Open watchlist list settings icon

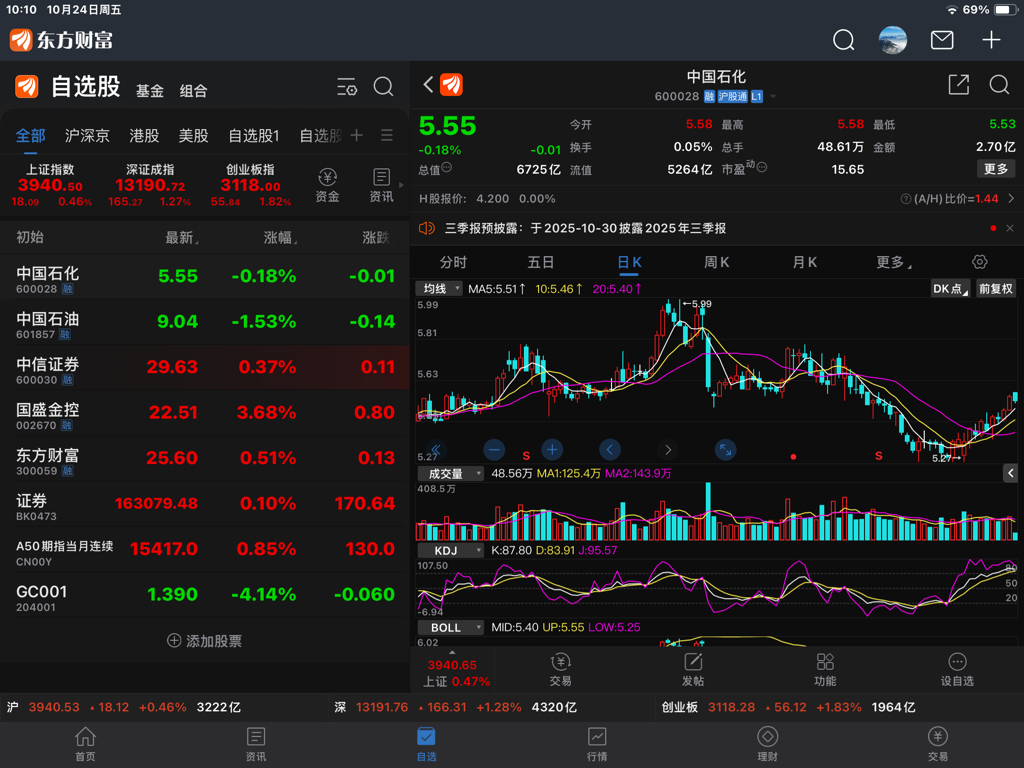[347, 87]
